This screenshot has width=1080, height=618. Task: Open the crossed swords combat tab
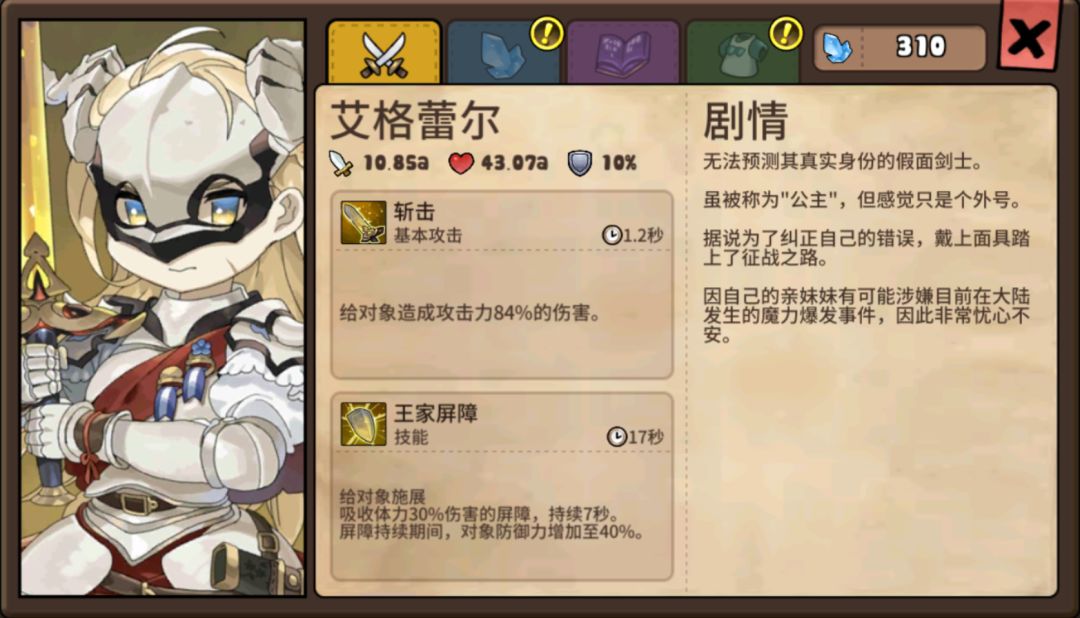384,53
